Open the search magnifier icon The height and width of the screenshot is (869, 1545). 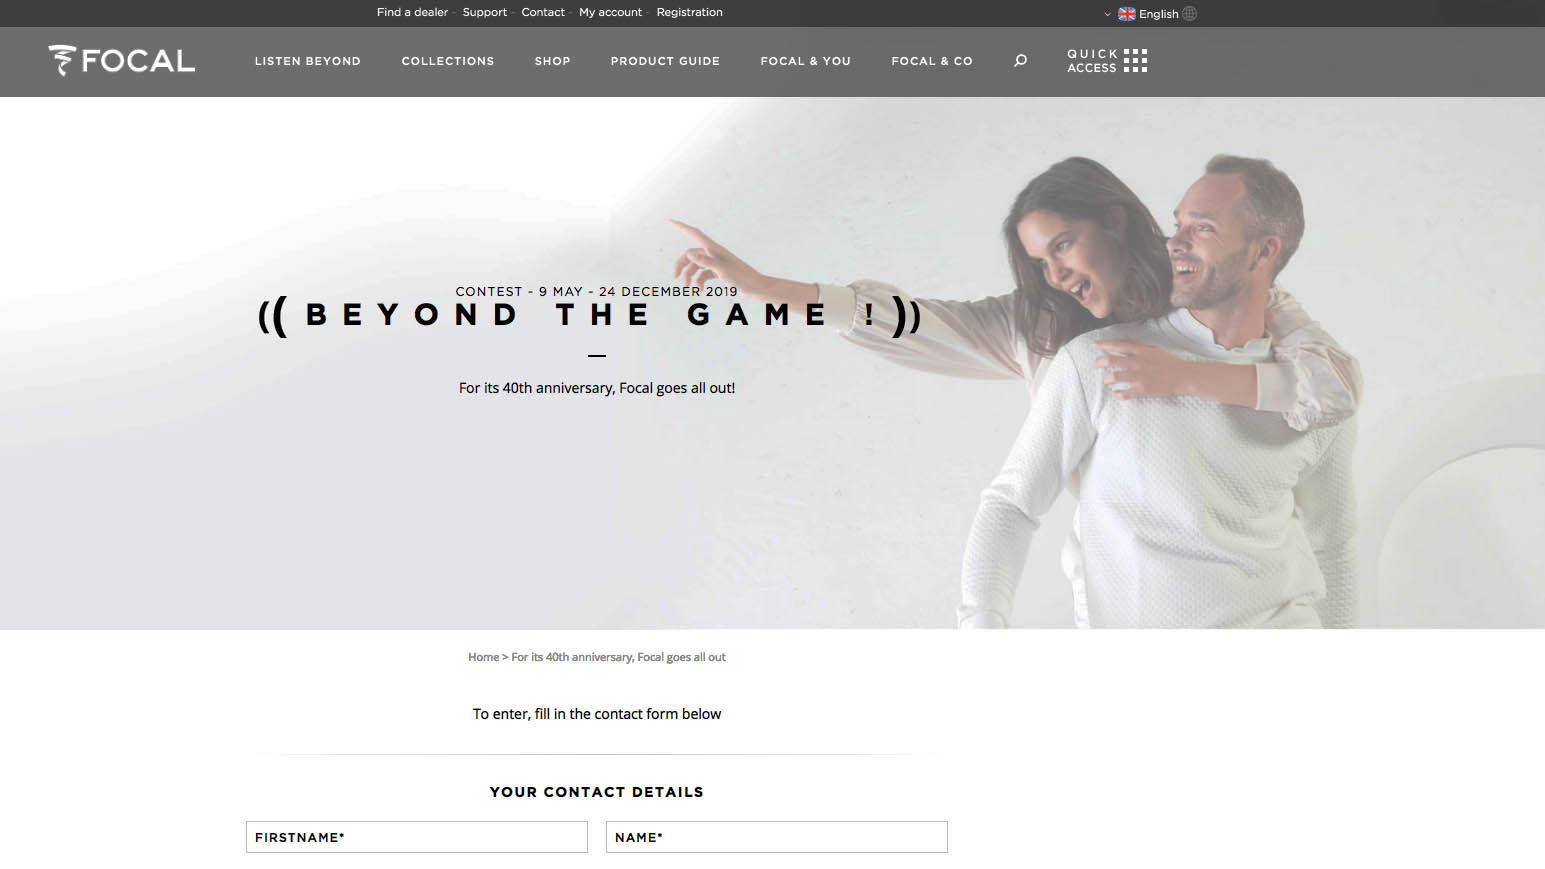1020,61
